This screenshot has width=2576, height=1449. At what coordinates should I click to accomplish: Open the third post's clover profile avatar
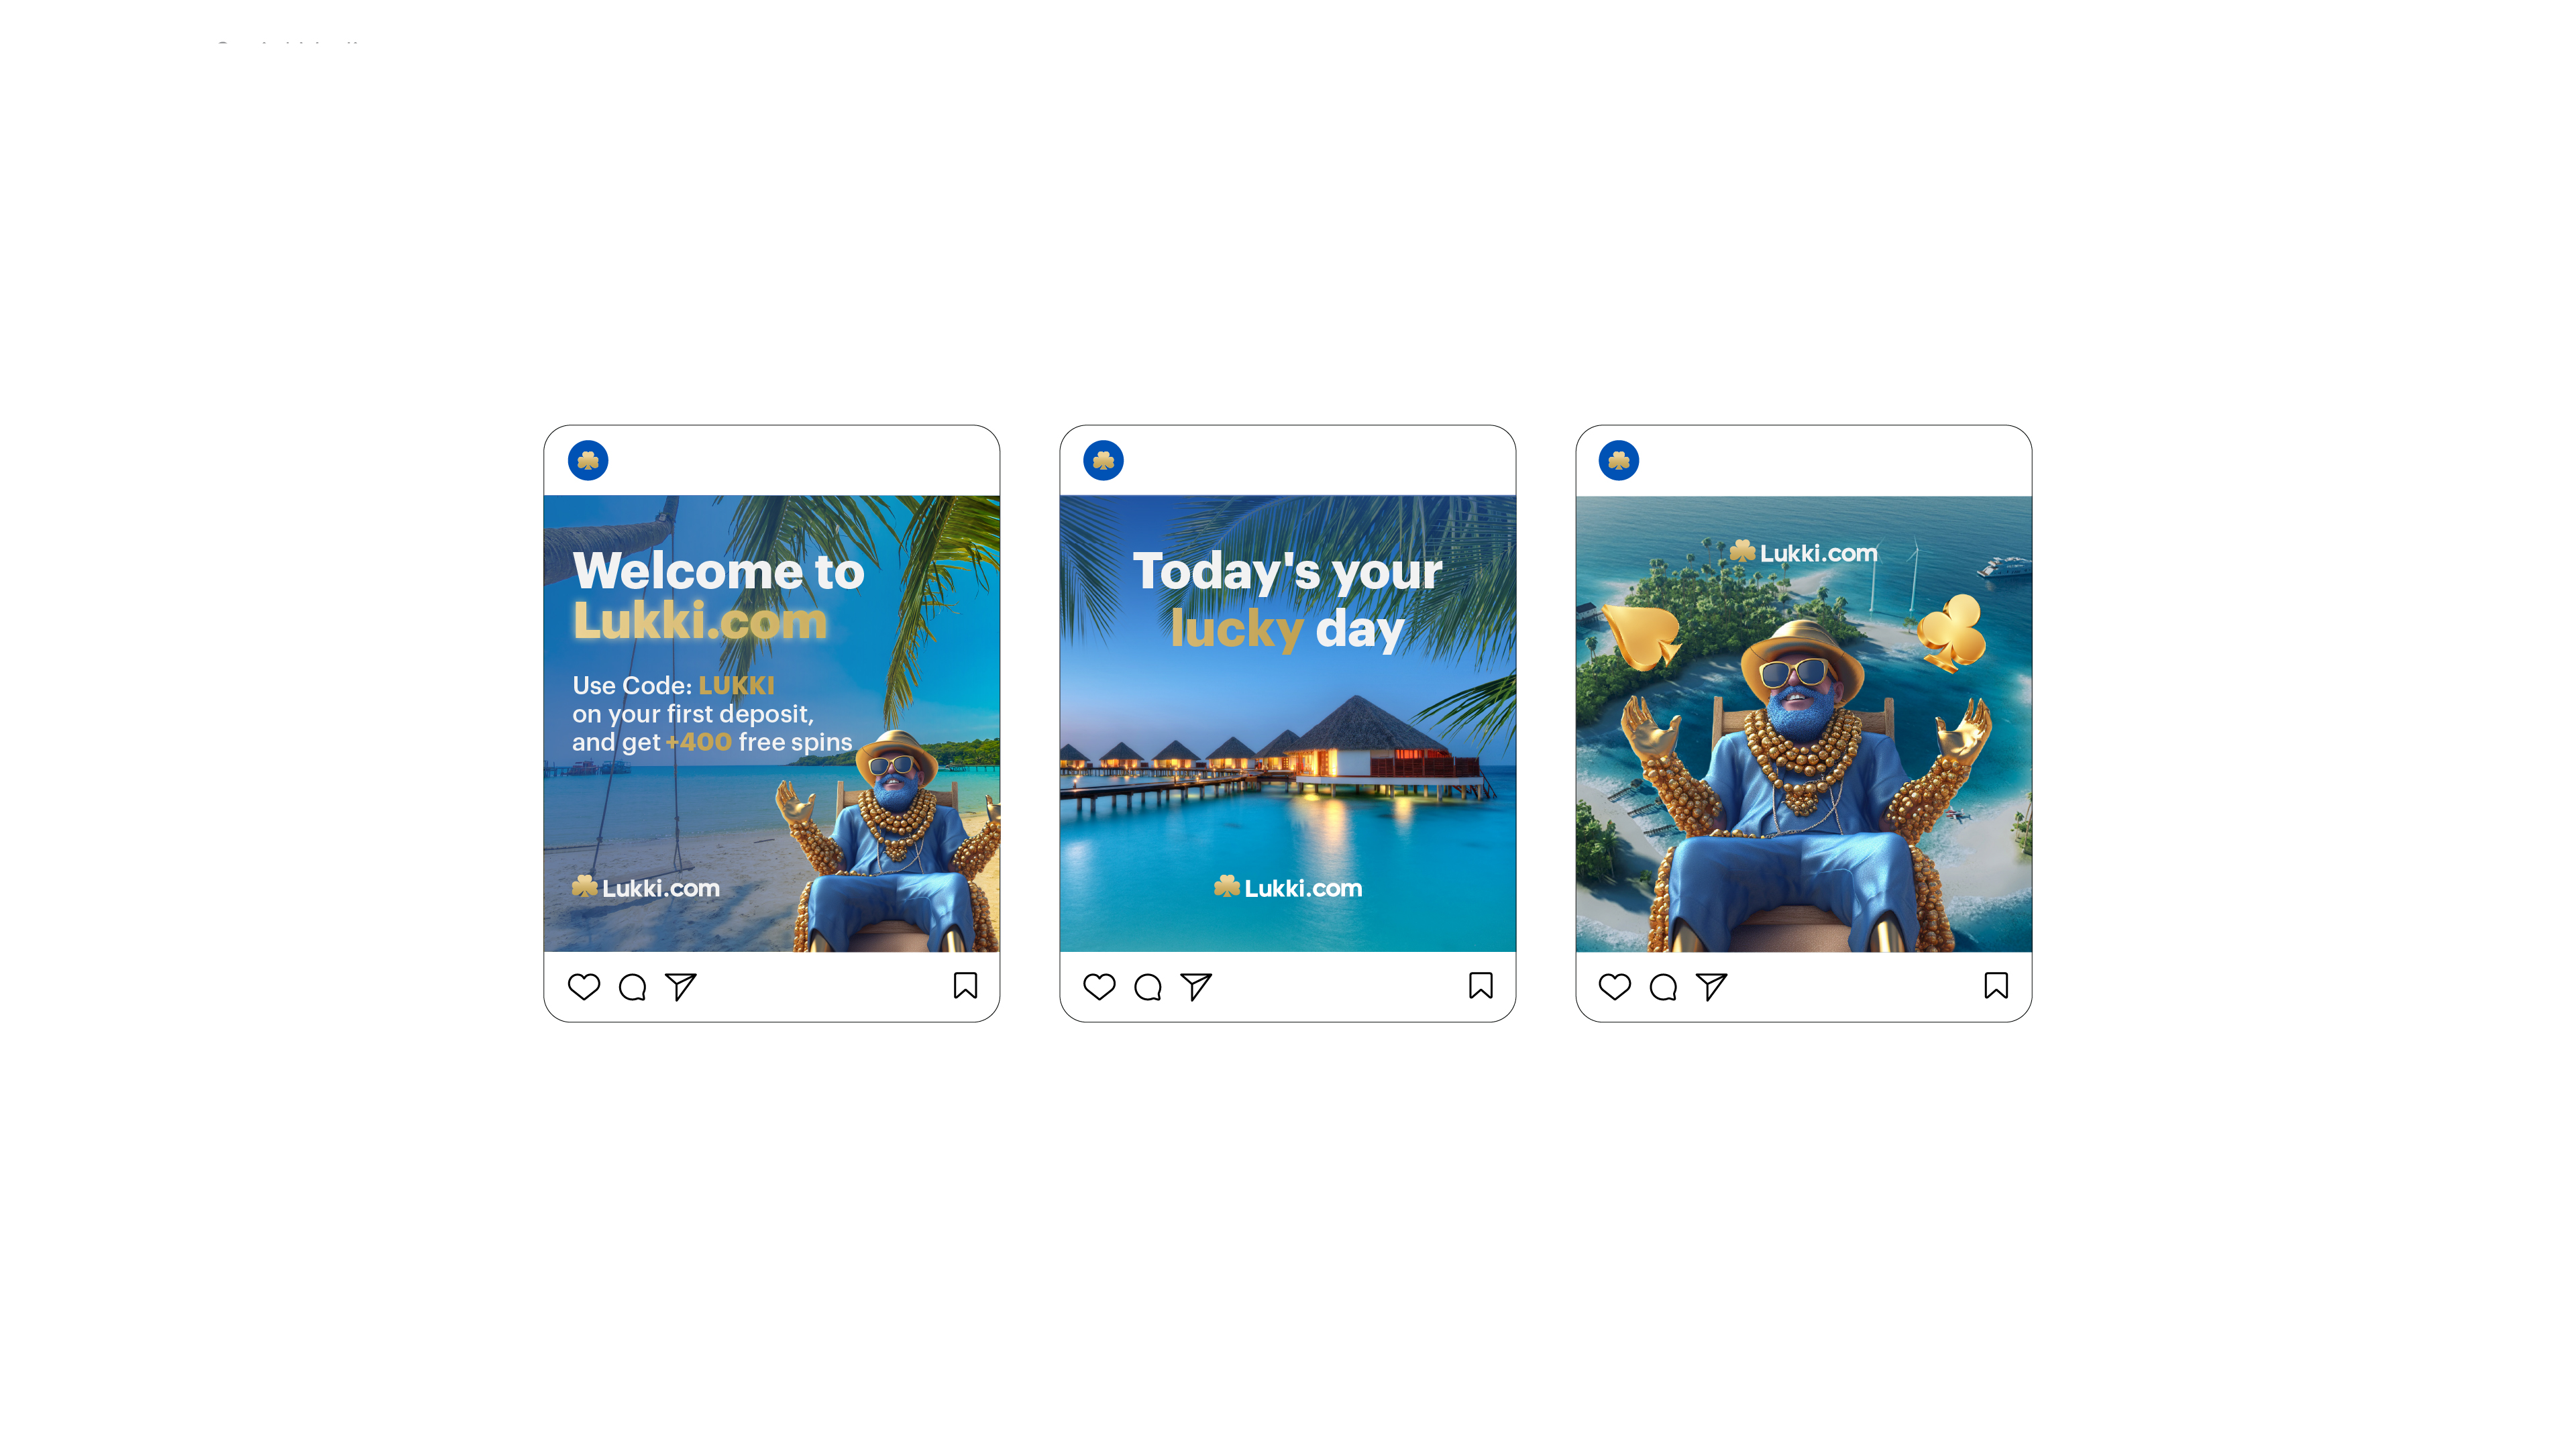point(1619,460)
